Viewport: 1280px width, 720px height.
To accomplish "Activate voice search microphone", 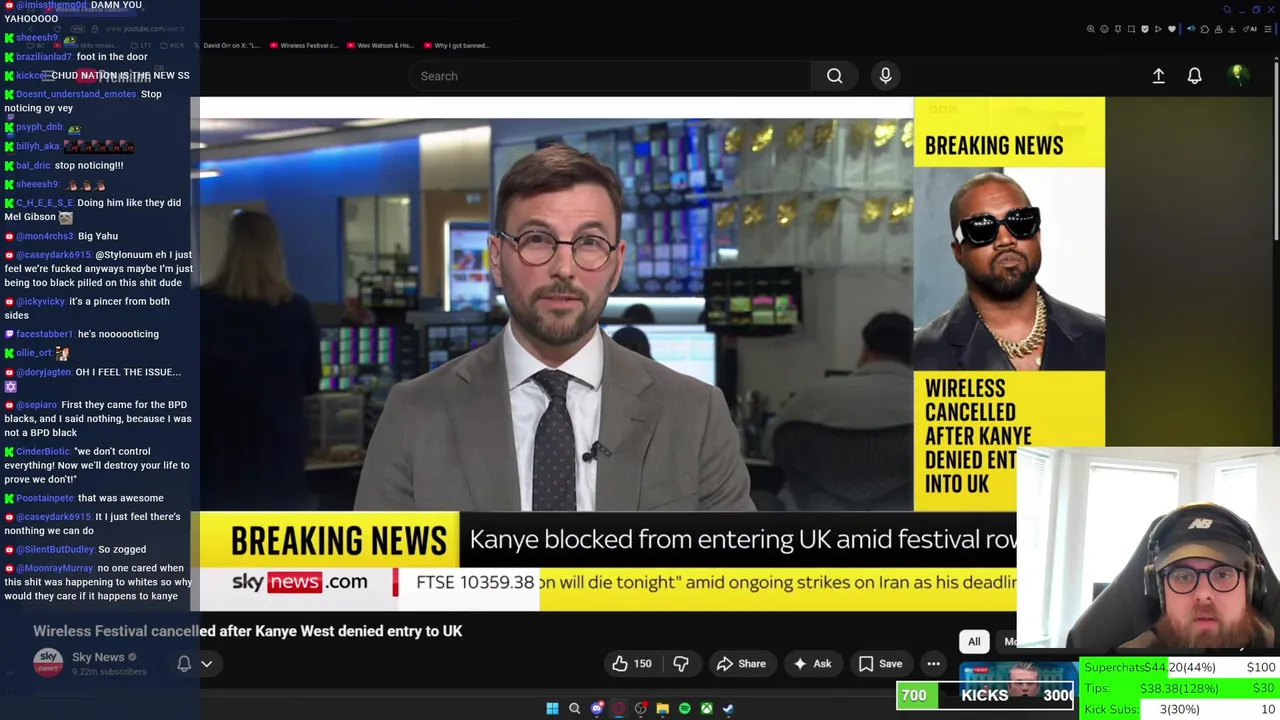I will 885,76.
